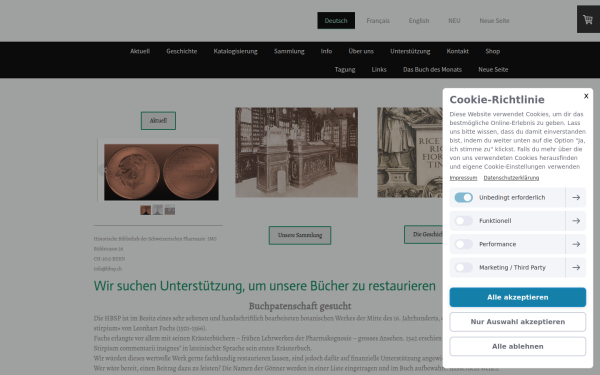Open the Shop menu item
The height and width of the screenshot is (375, 600).
pyautogui.click(x=492, y=51)
